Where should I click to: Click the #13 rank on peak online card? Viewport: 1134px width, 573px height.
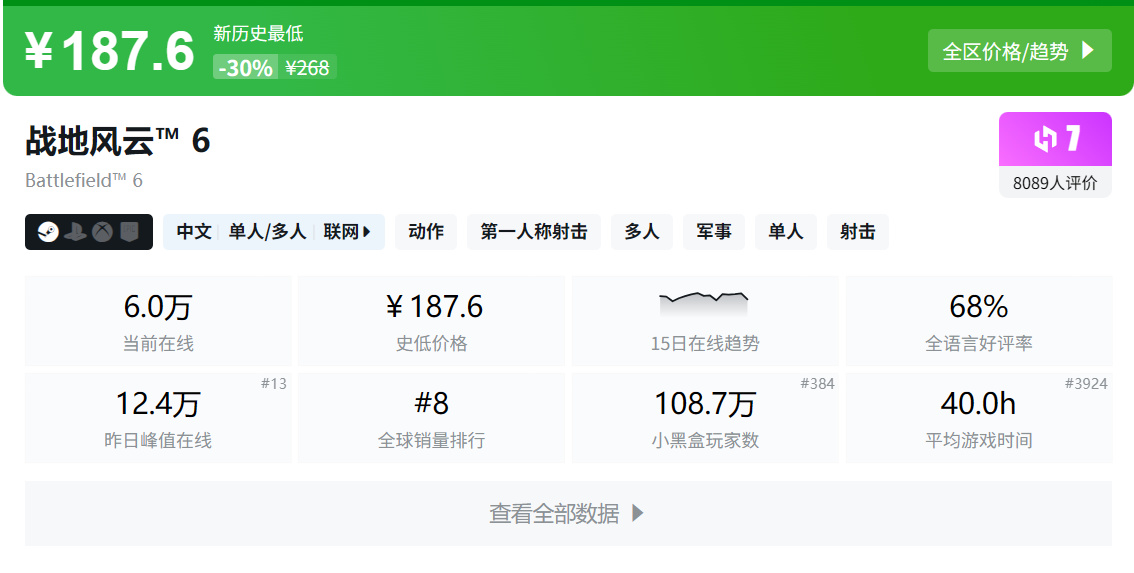[274, 383]
